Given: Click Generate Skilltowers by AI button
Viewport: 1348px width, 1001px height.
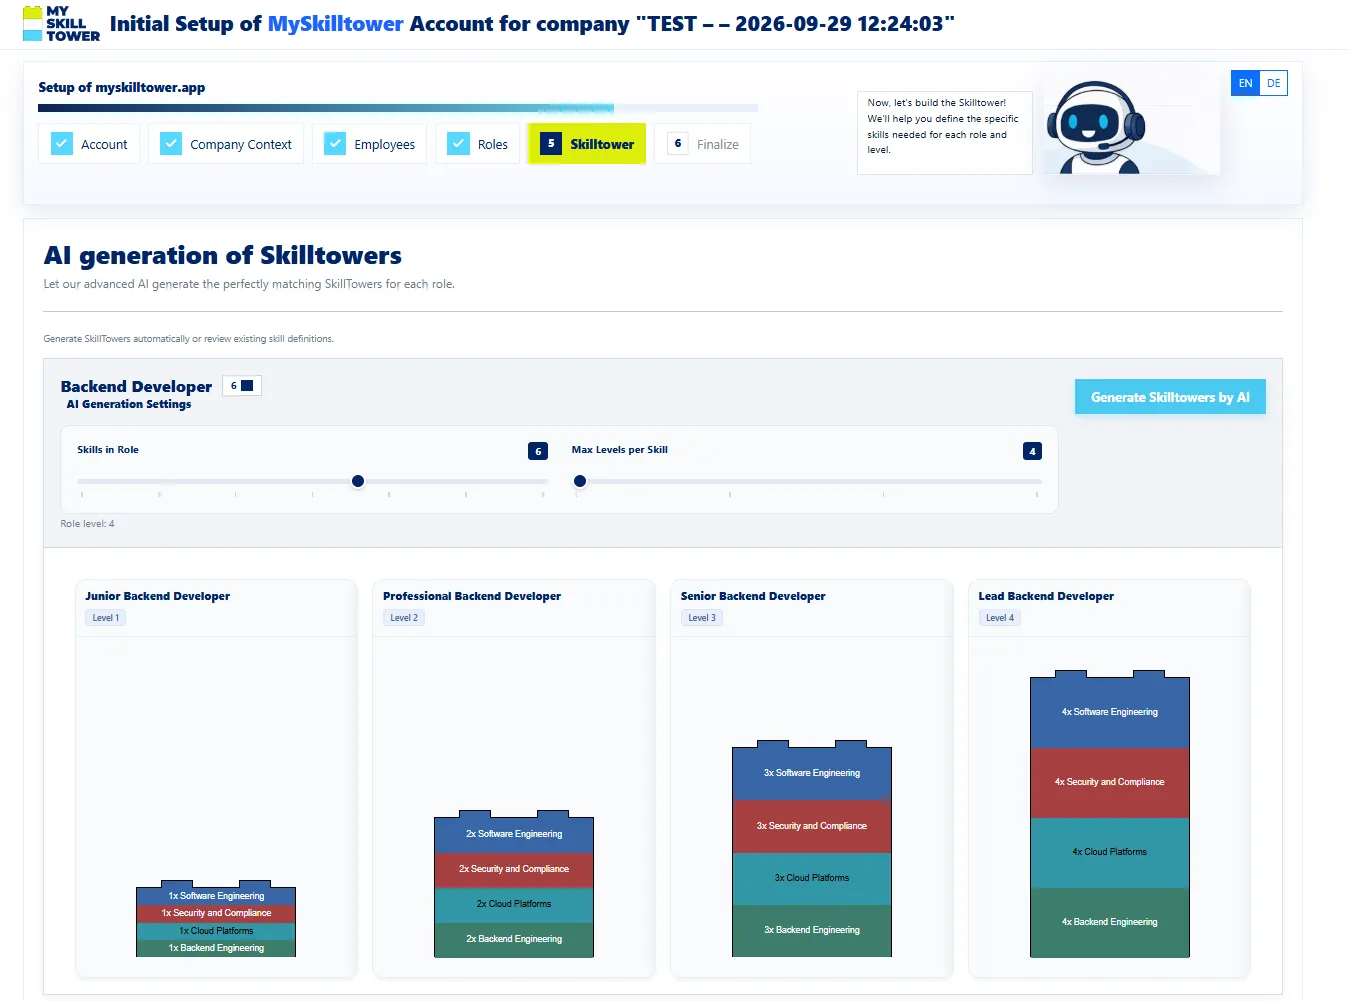Looking at the screenshot, I should pyautogui.click(x=1170, y=397).
